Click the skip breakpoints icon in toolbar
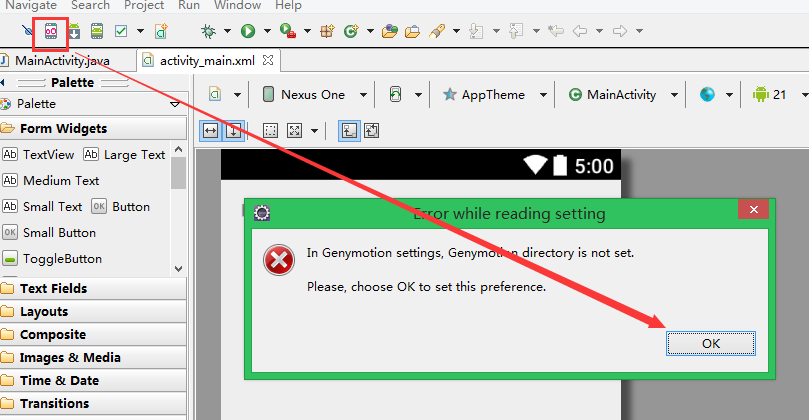The width and height of the screenshot is (809, 420). click(27, 31)
